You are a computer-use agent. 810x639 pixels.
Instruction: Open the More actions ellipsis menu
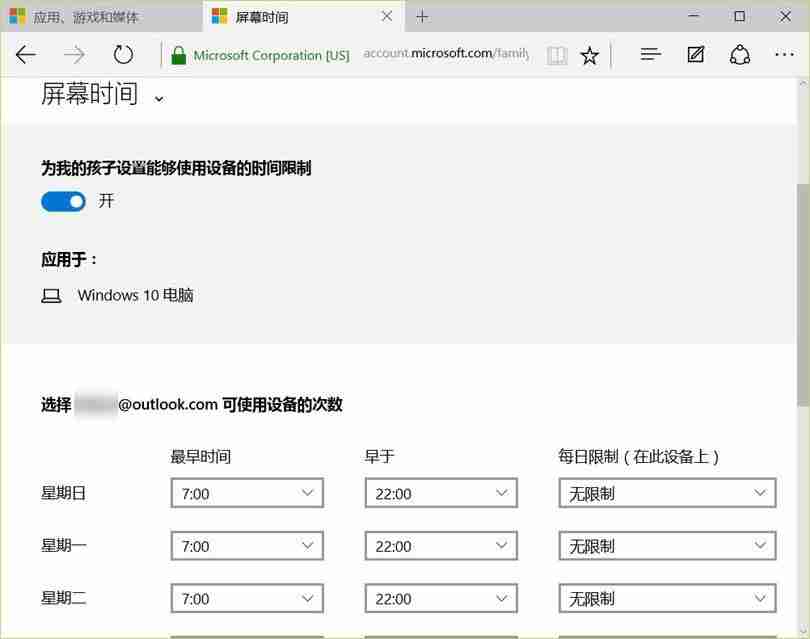pyautogui.click(x=784, y=54)
